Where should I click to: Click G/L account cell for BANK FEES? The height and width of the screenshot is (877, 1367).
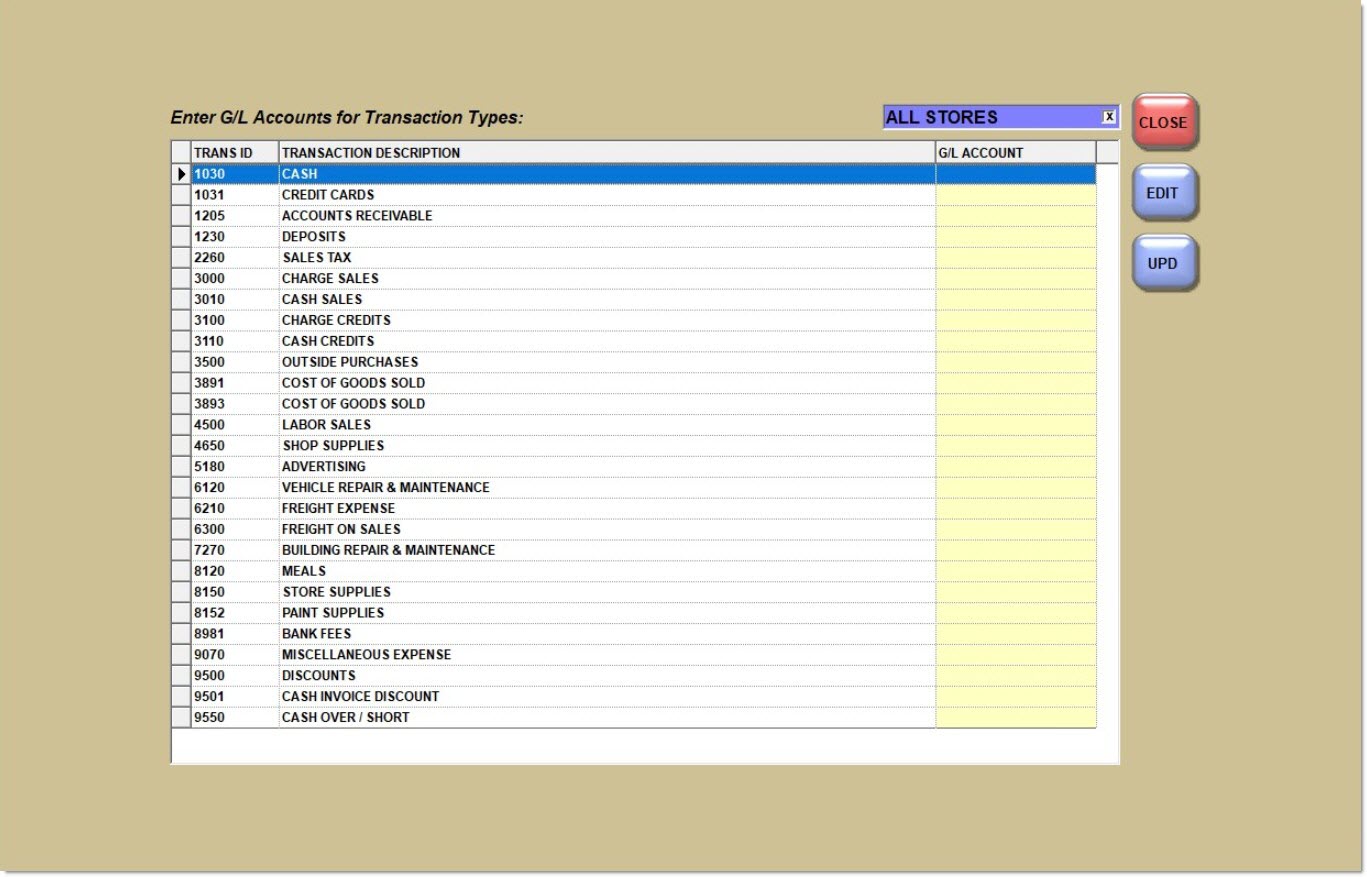(1015, 634)
